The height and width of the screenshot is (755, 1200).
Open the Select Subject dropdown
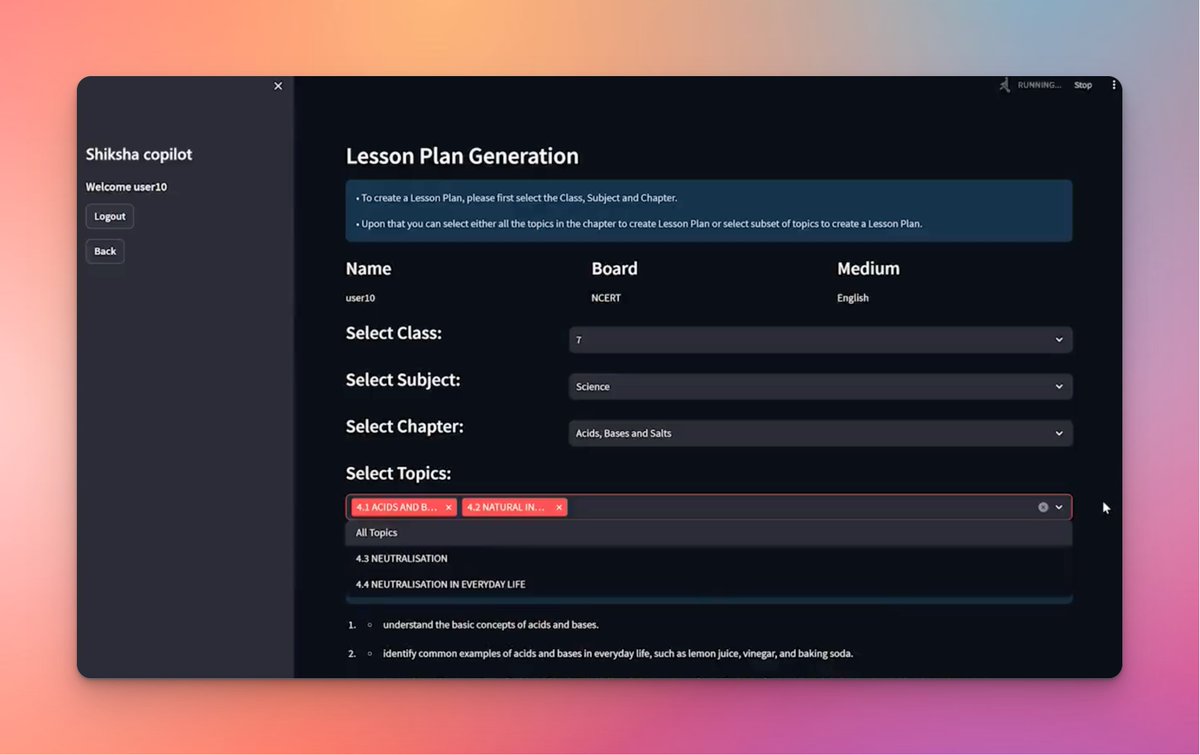click(820, 386)
